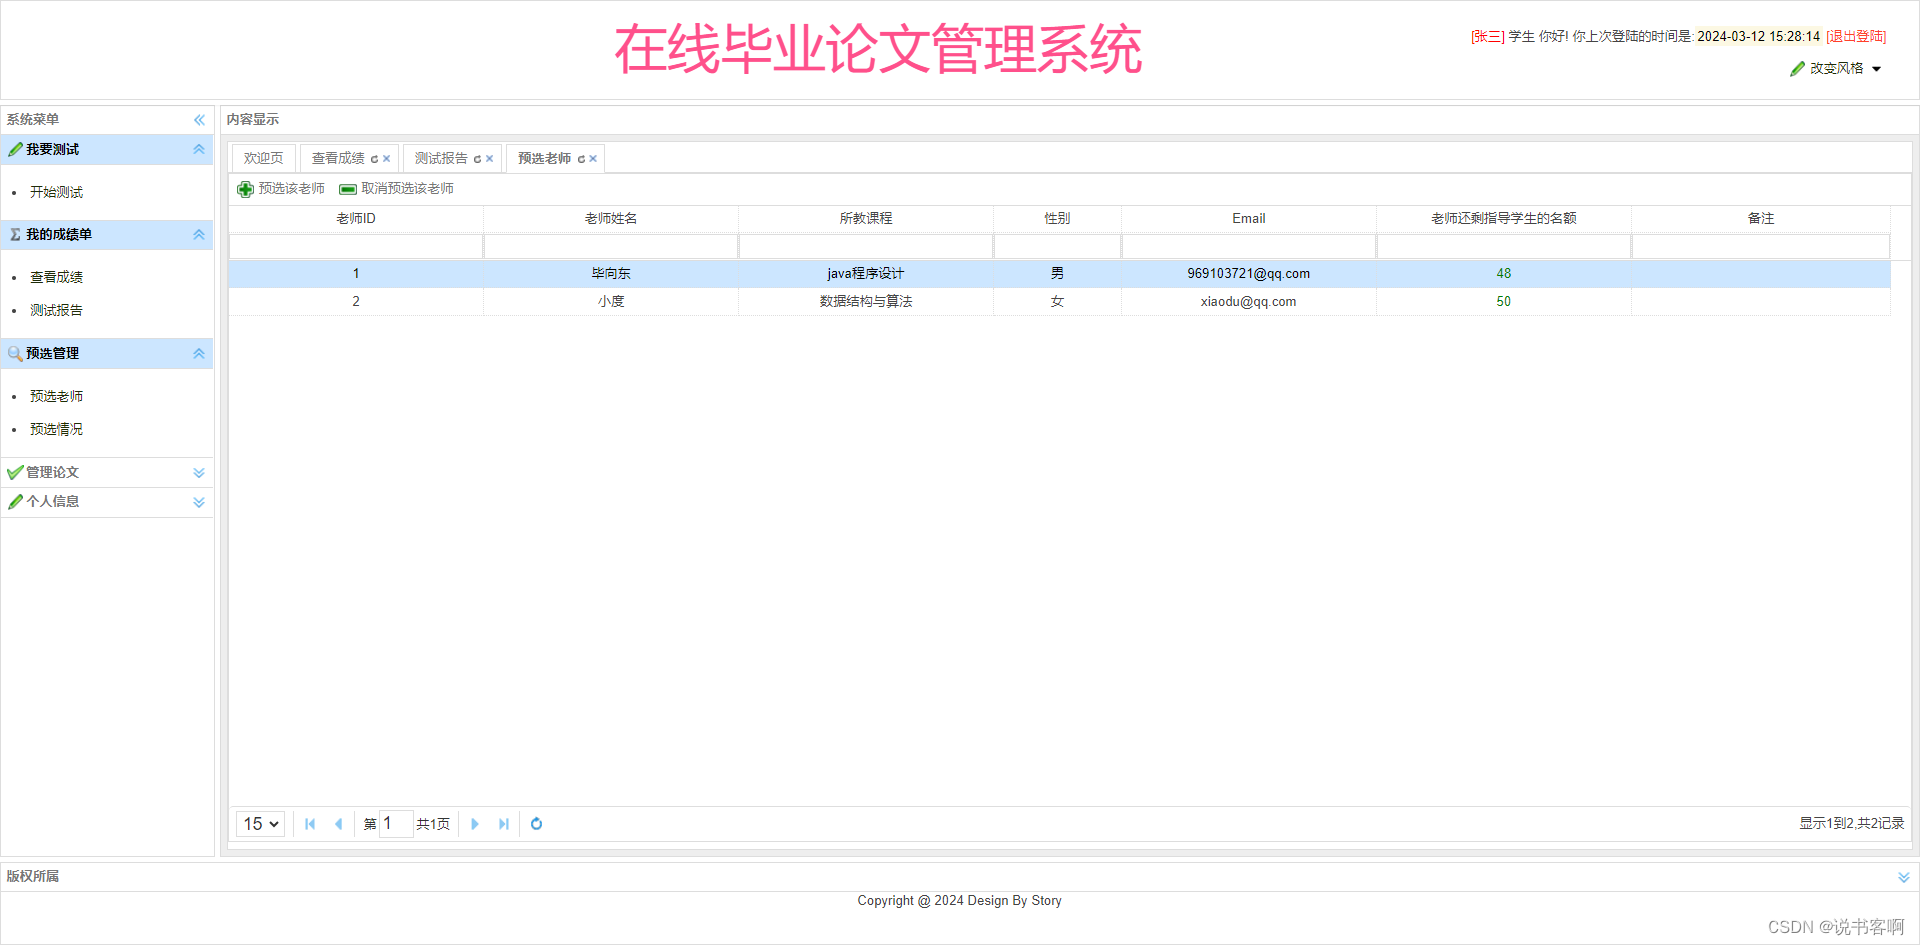Sort by the 备注 column header

(x=1761, y=218)
